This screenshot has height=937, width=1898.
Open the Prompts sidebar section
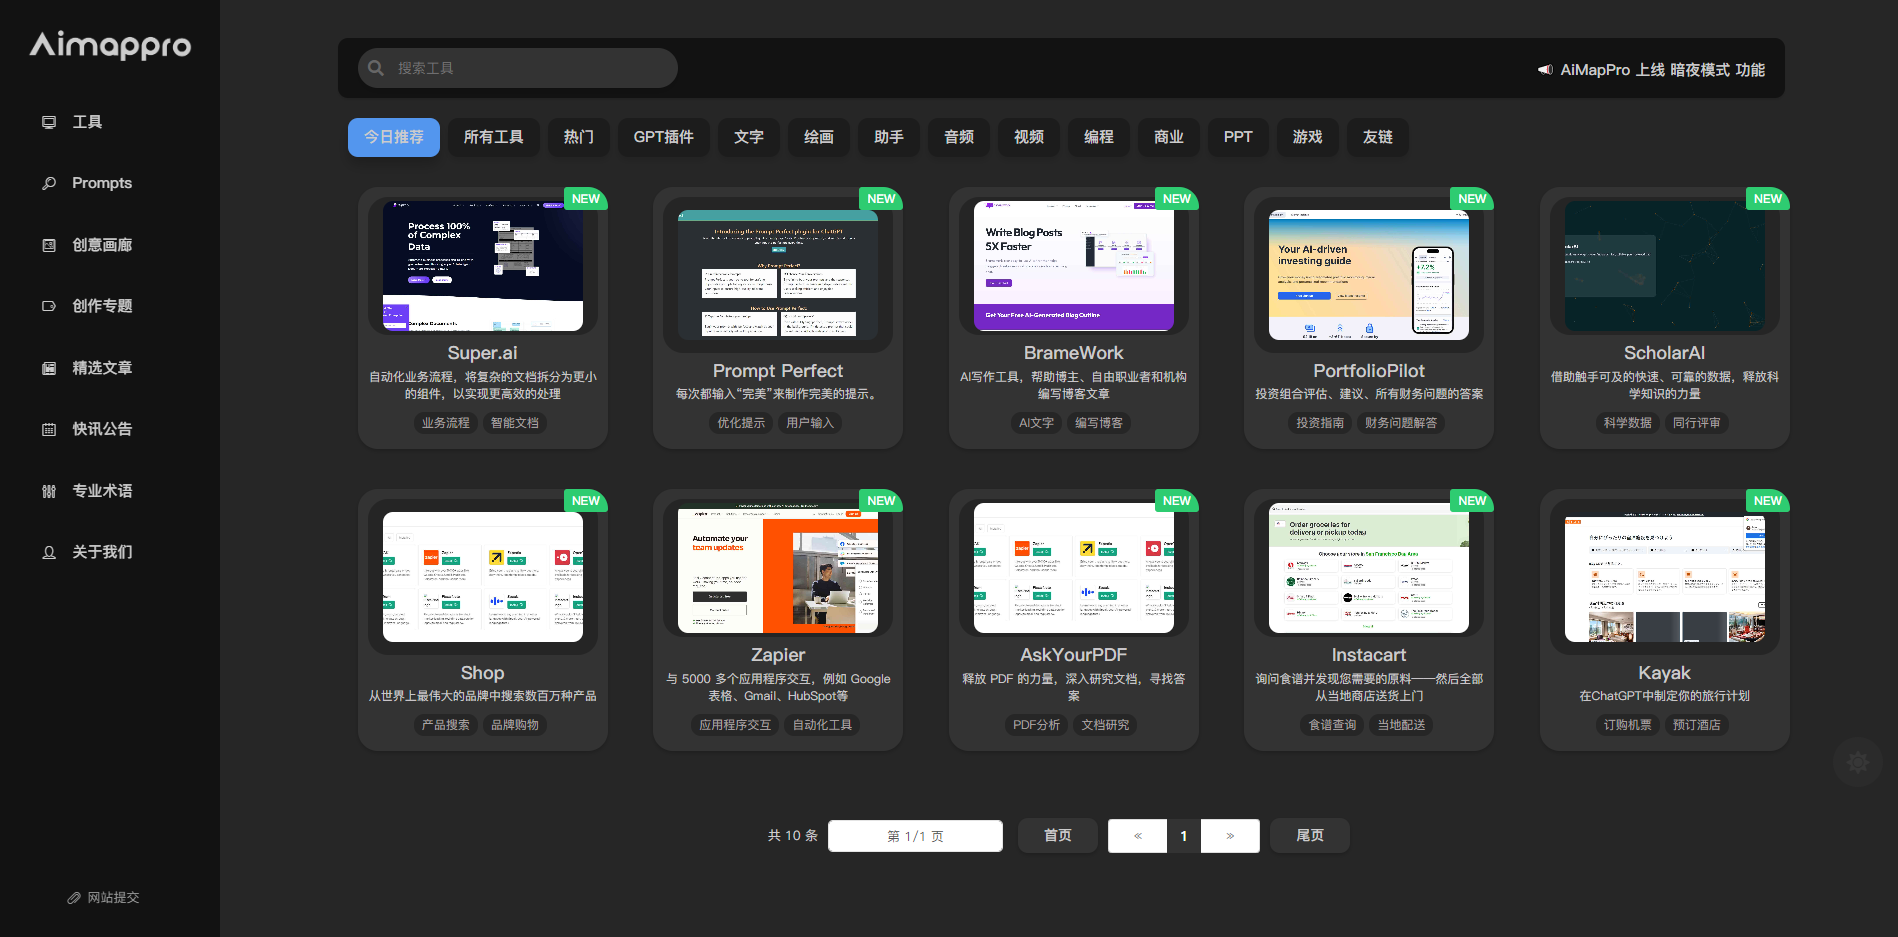101,183
